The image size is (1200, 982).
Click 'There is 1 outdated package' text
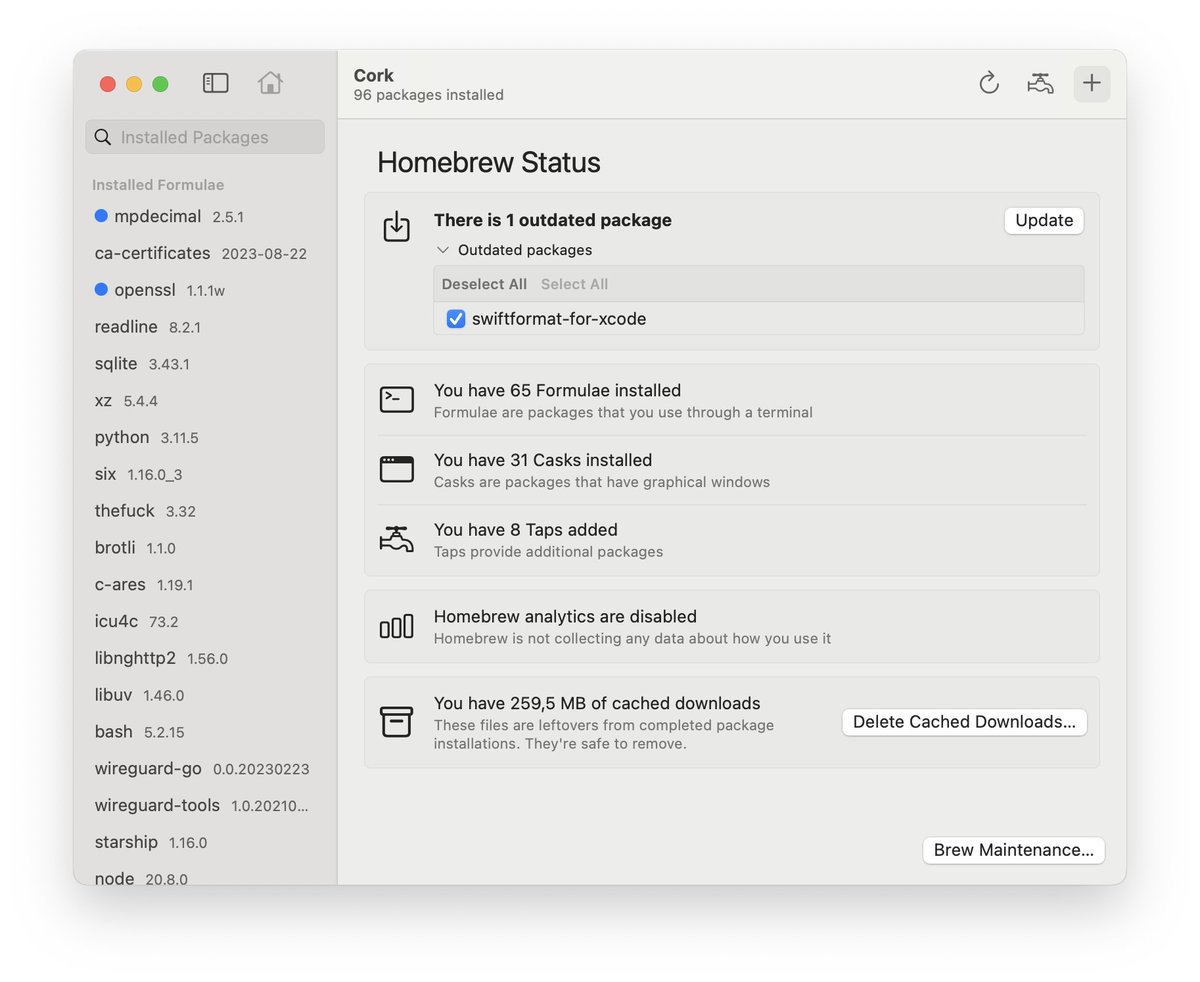[x=553, y=220]
